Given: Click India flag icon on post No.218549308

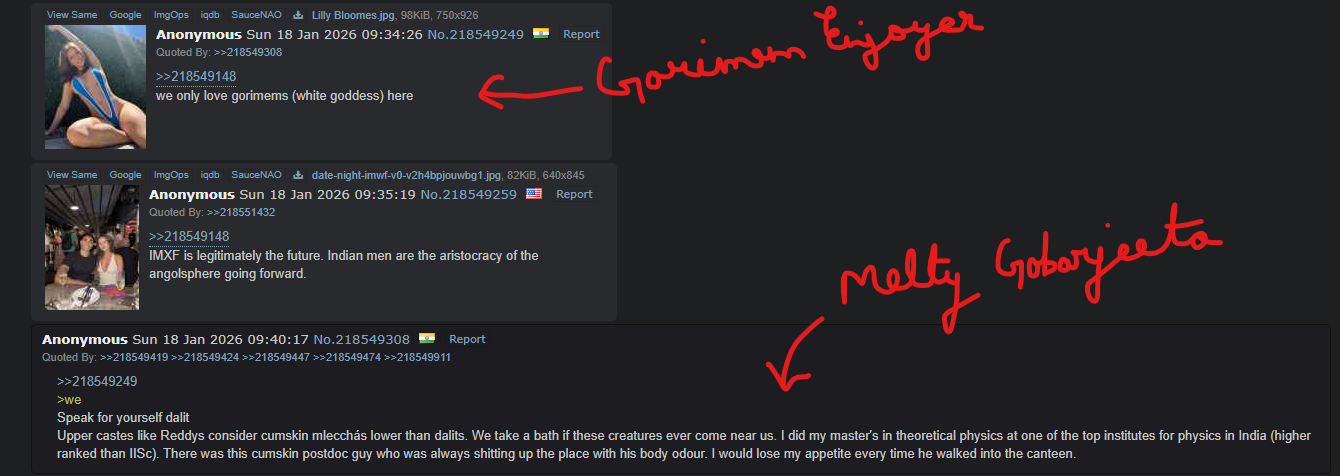Looking at the screenshot, I should pos(427,339).
